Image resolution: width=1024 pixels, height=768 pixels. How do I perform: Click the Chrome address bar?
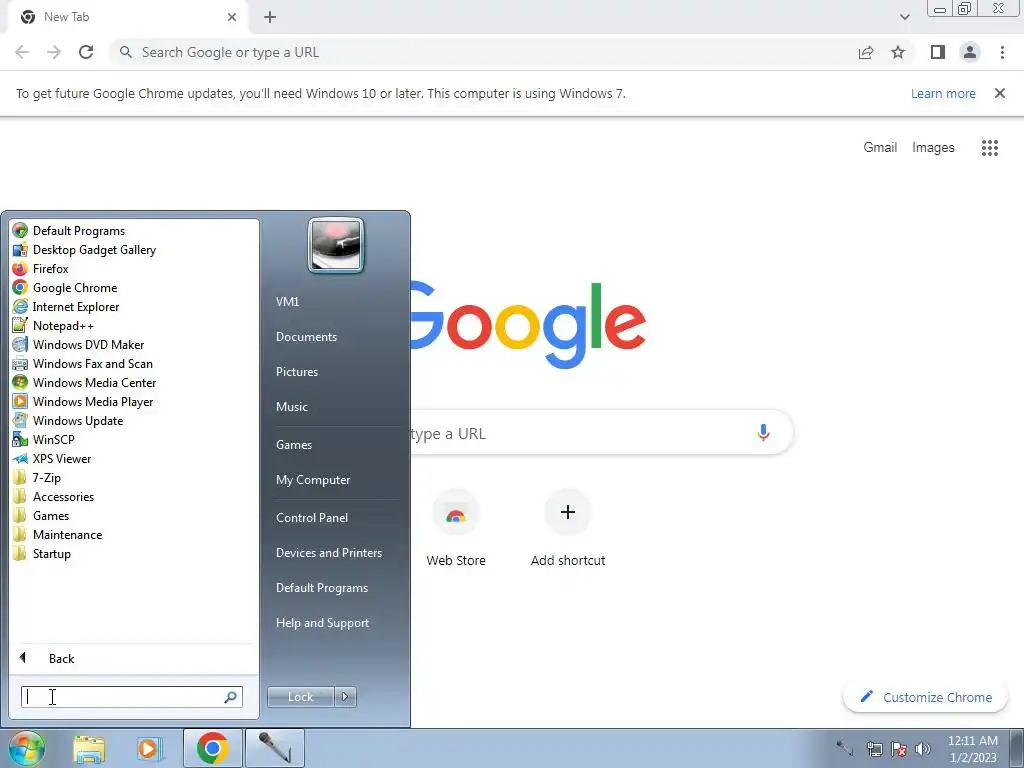[x=483, y=52]
